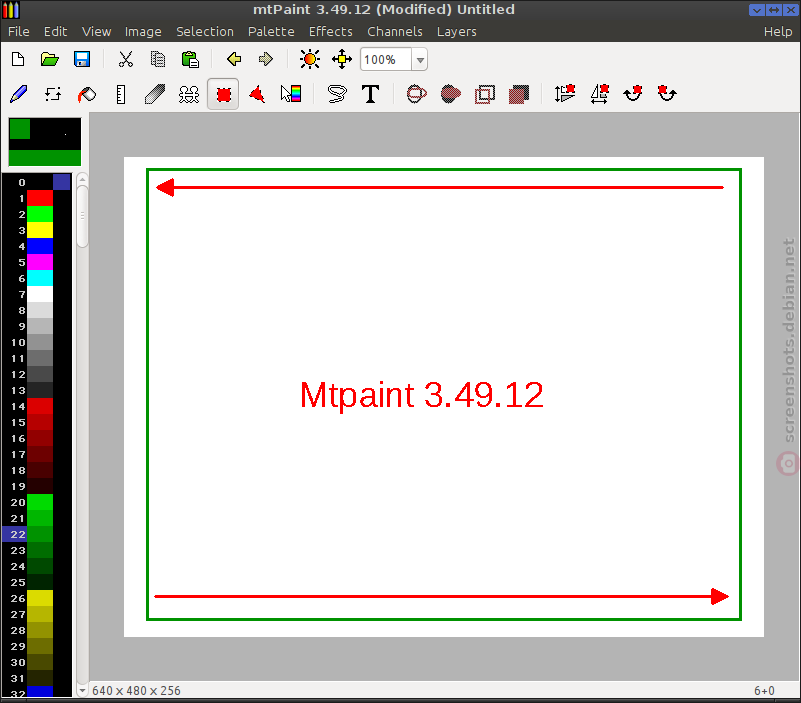Select the Text tool T icon

(370, 95)
